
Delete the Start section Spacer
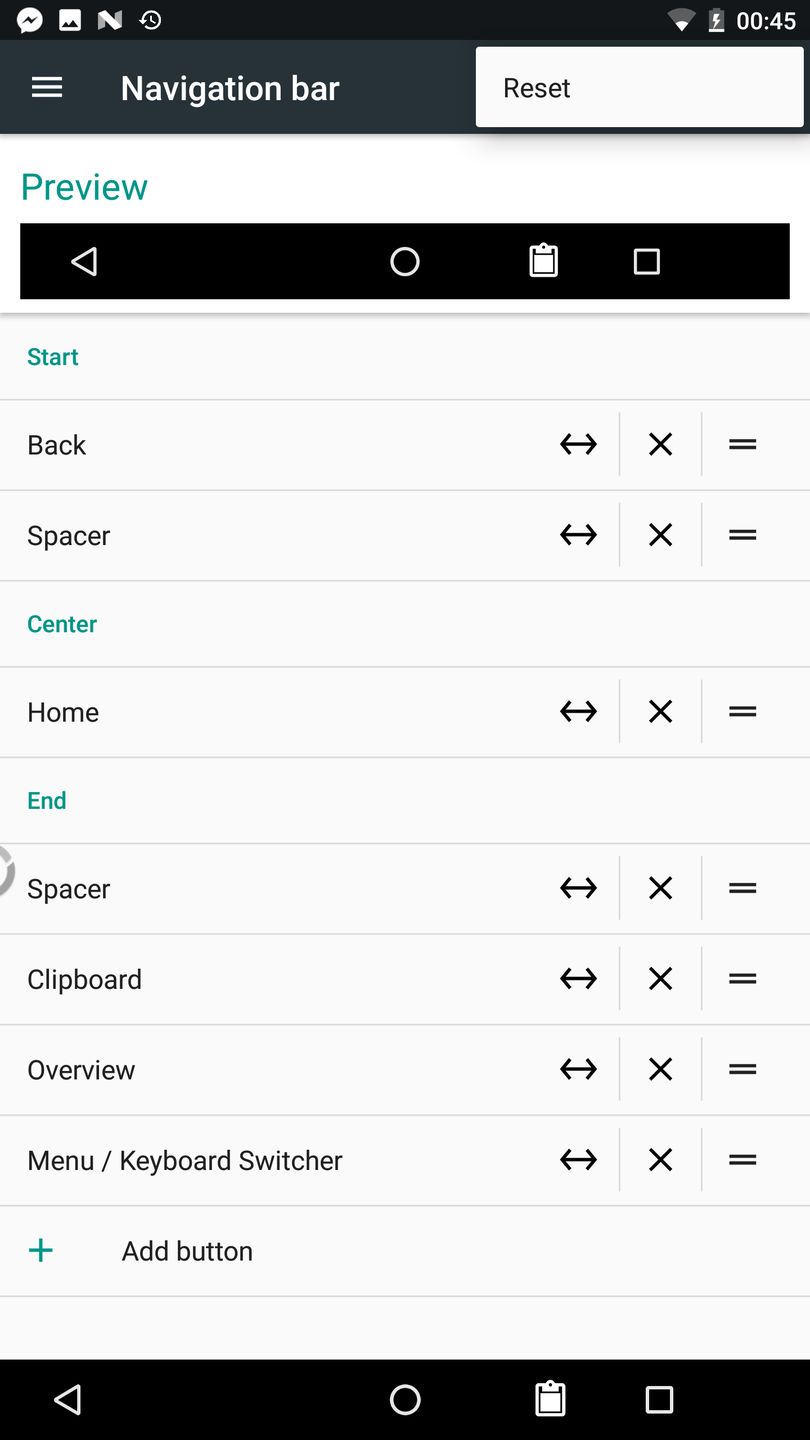click(660, 535)
